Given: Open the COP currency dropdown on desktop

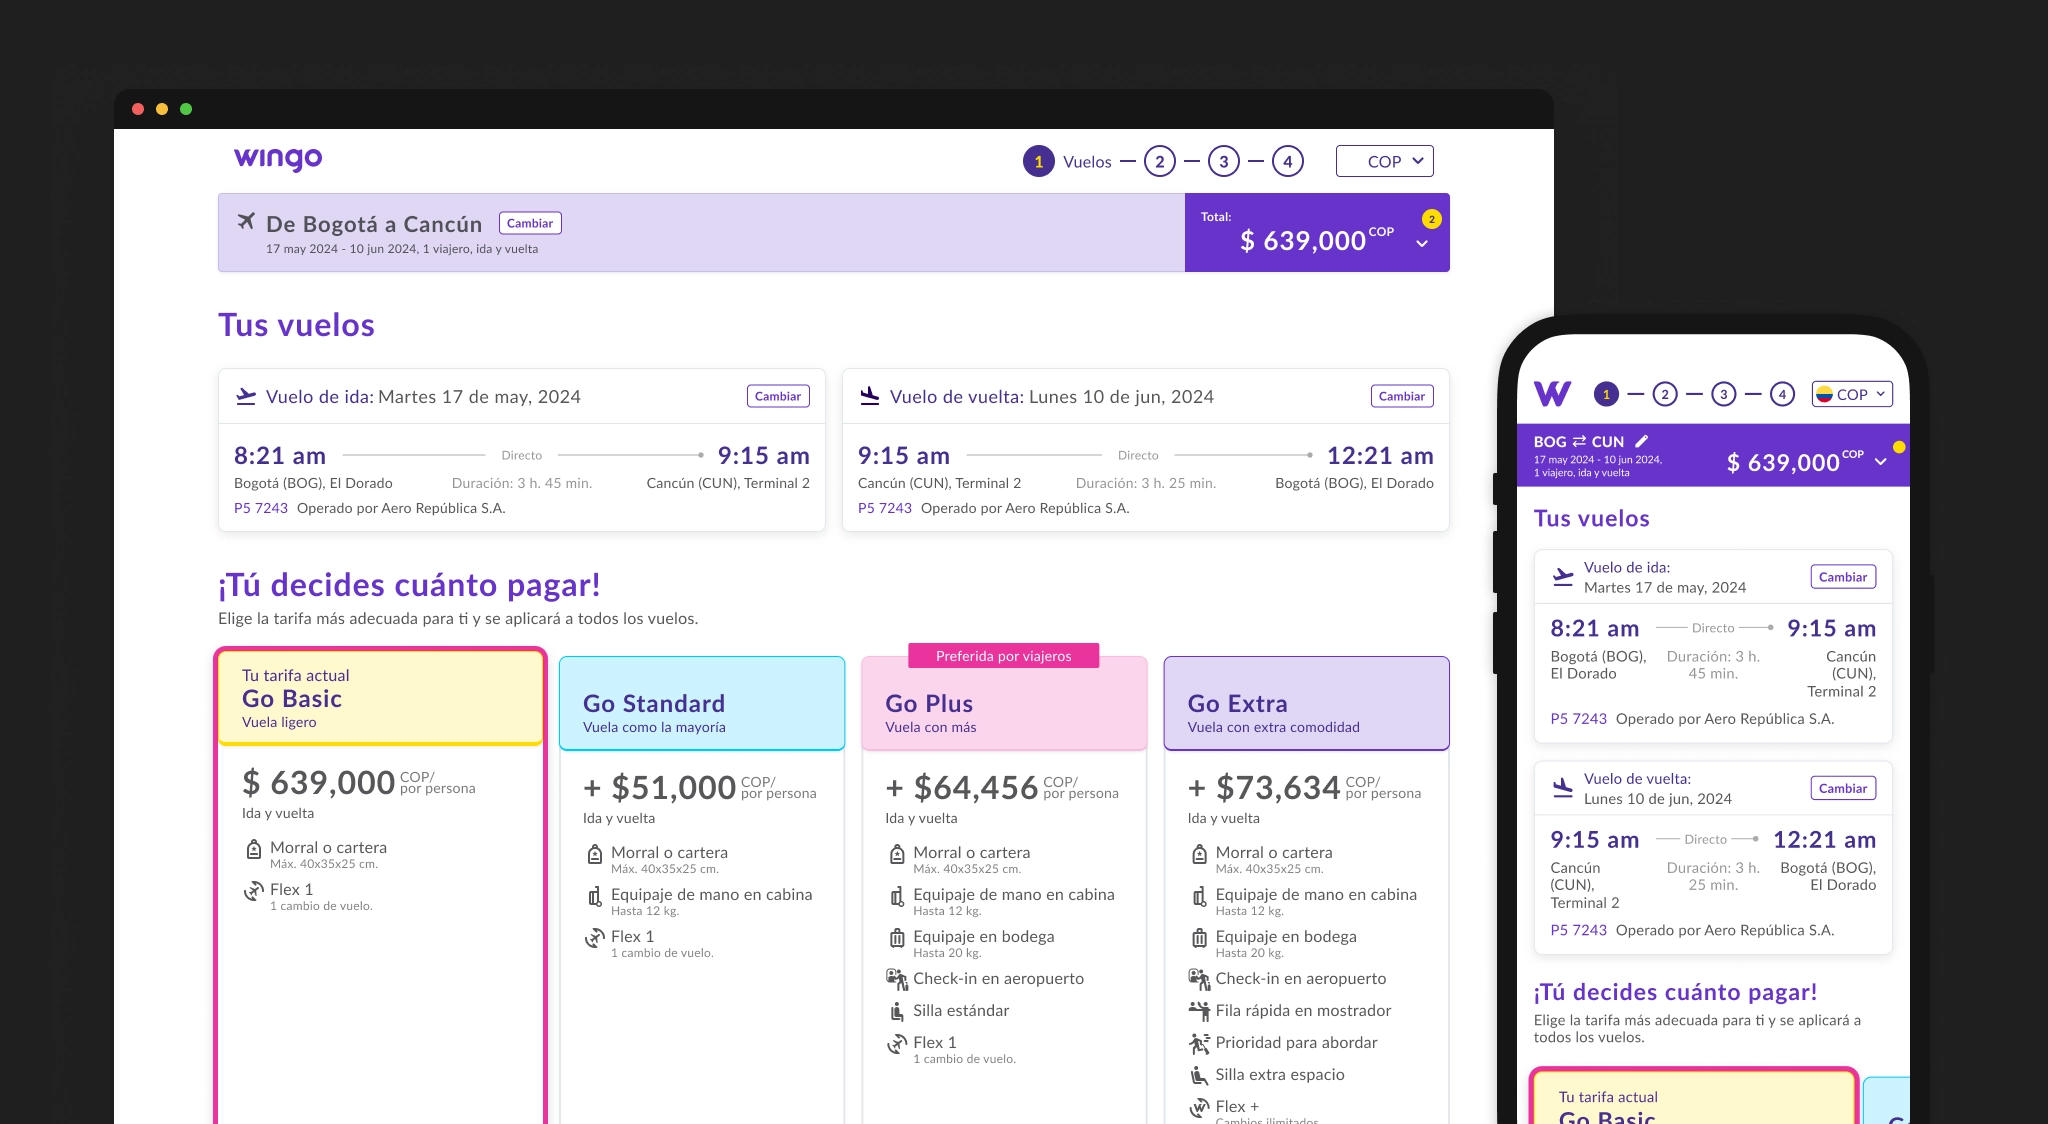Looking at the screenshot, I should [x=1385, y=161].
